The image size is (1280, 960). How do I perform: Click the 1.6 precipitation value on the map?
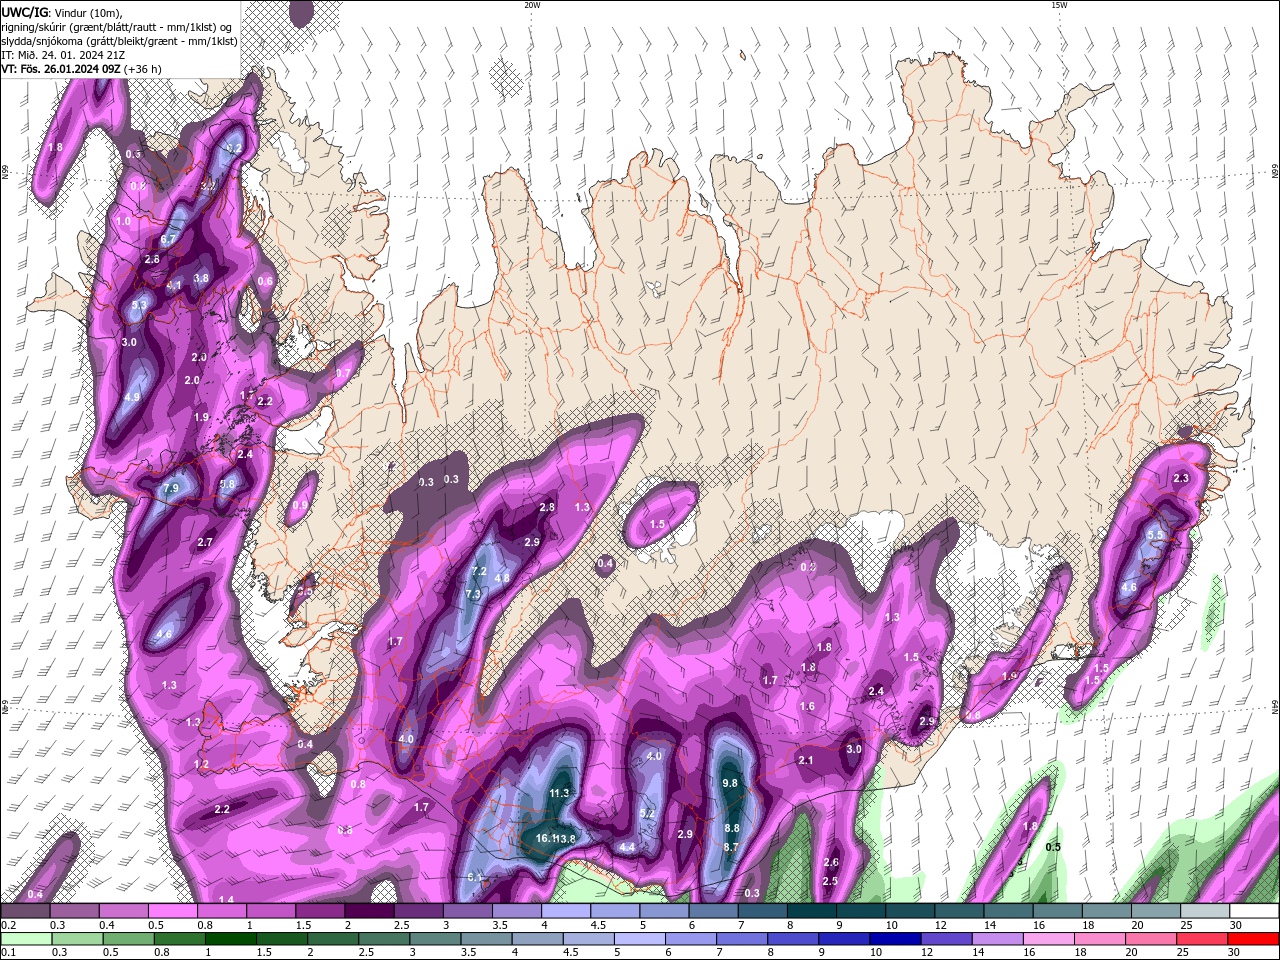coord(807,706)
